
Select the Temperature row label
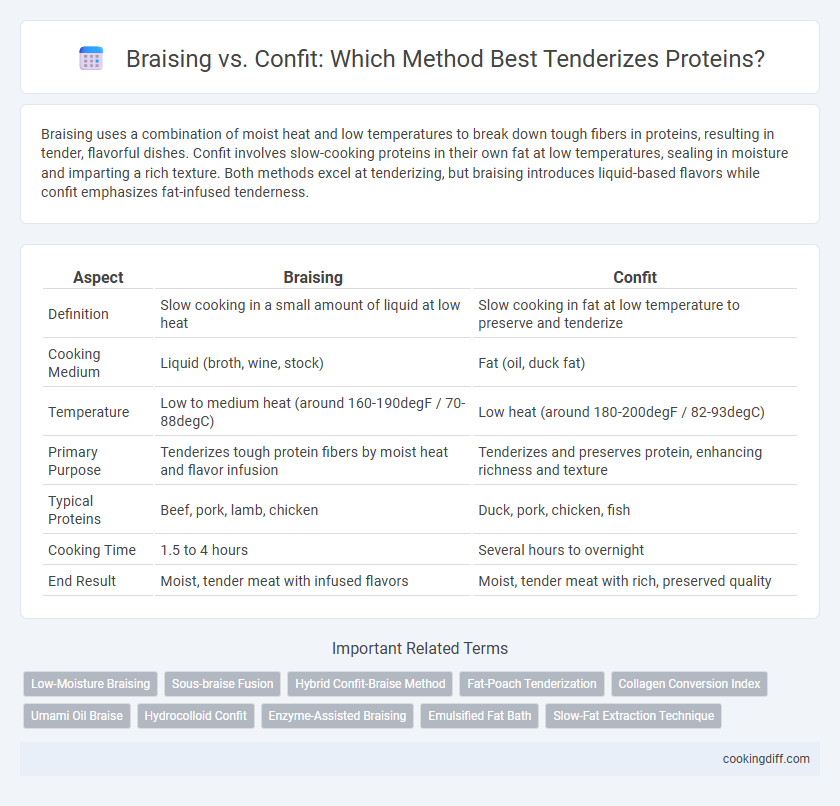[x=88, y=412]
